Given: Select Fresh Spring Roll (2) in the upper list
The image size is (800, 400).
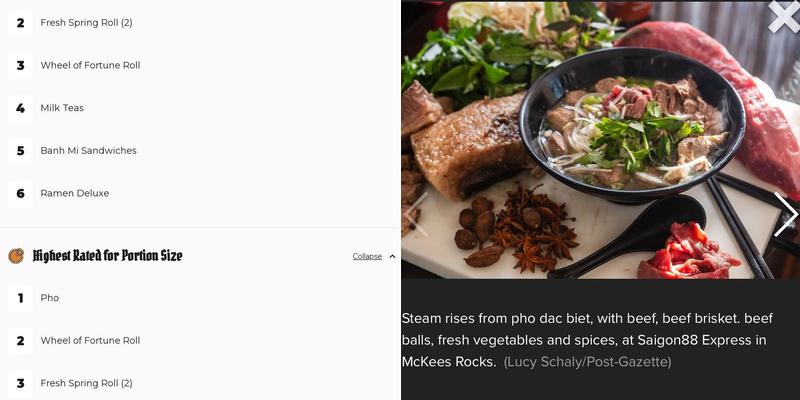Looking at the screenshot, I should (x=86, y=22).
